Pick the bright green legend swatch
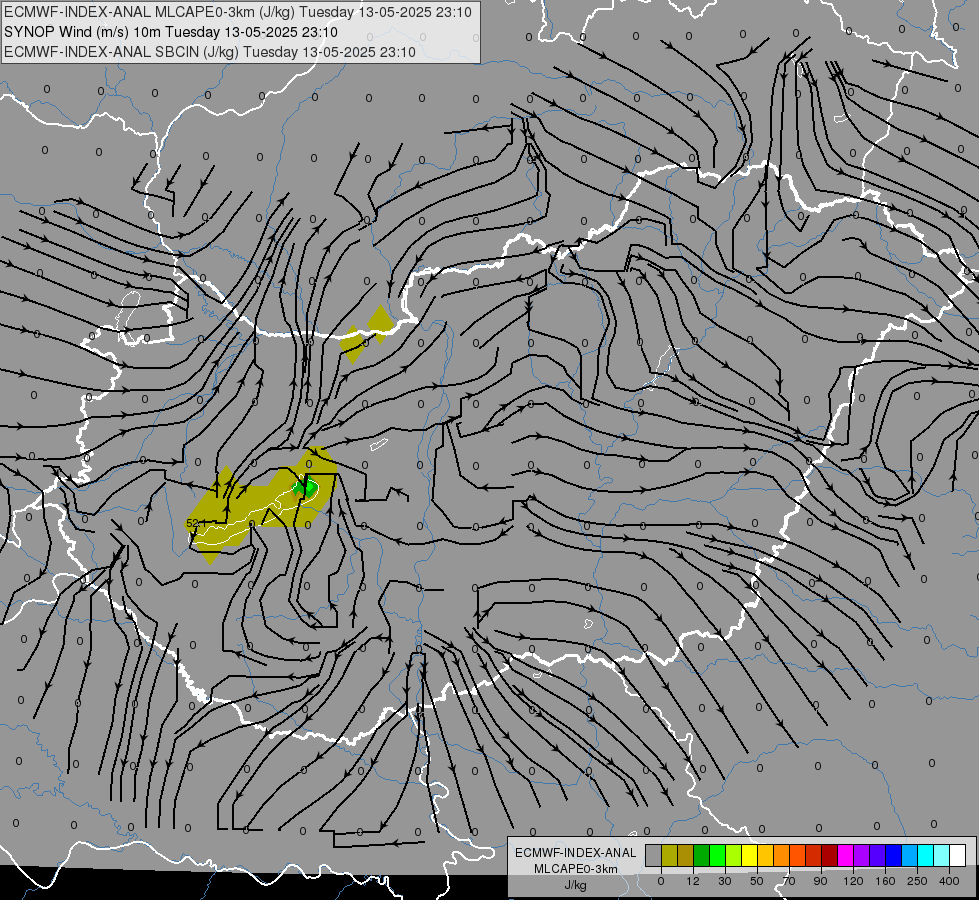 click(717, 855)
